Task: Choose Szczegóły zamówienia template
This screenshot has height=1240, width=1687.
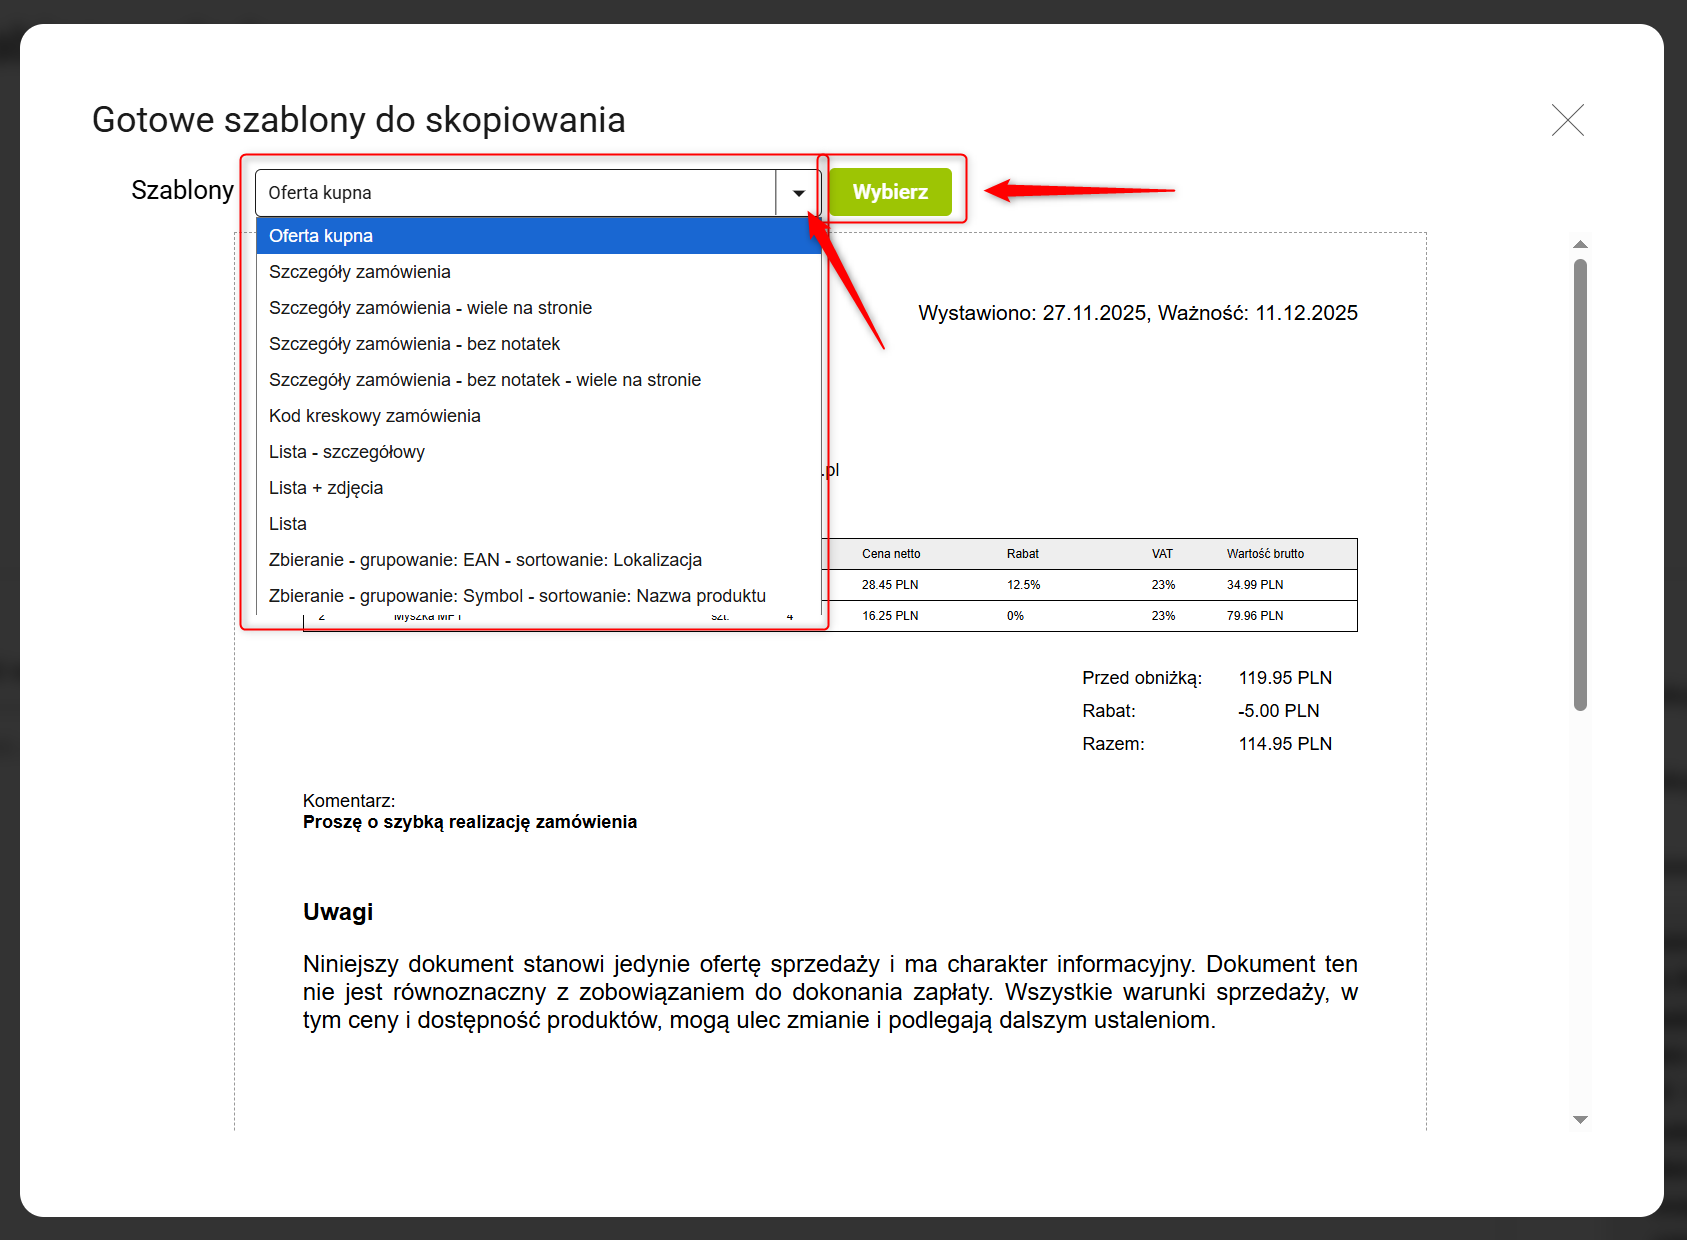Action: (x=360, y=272)
